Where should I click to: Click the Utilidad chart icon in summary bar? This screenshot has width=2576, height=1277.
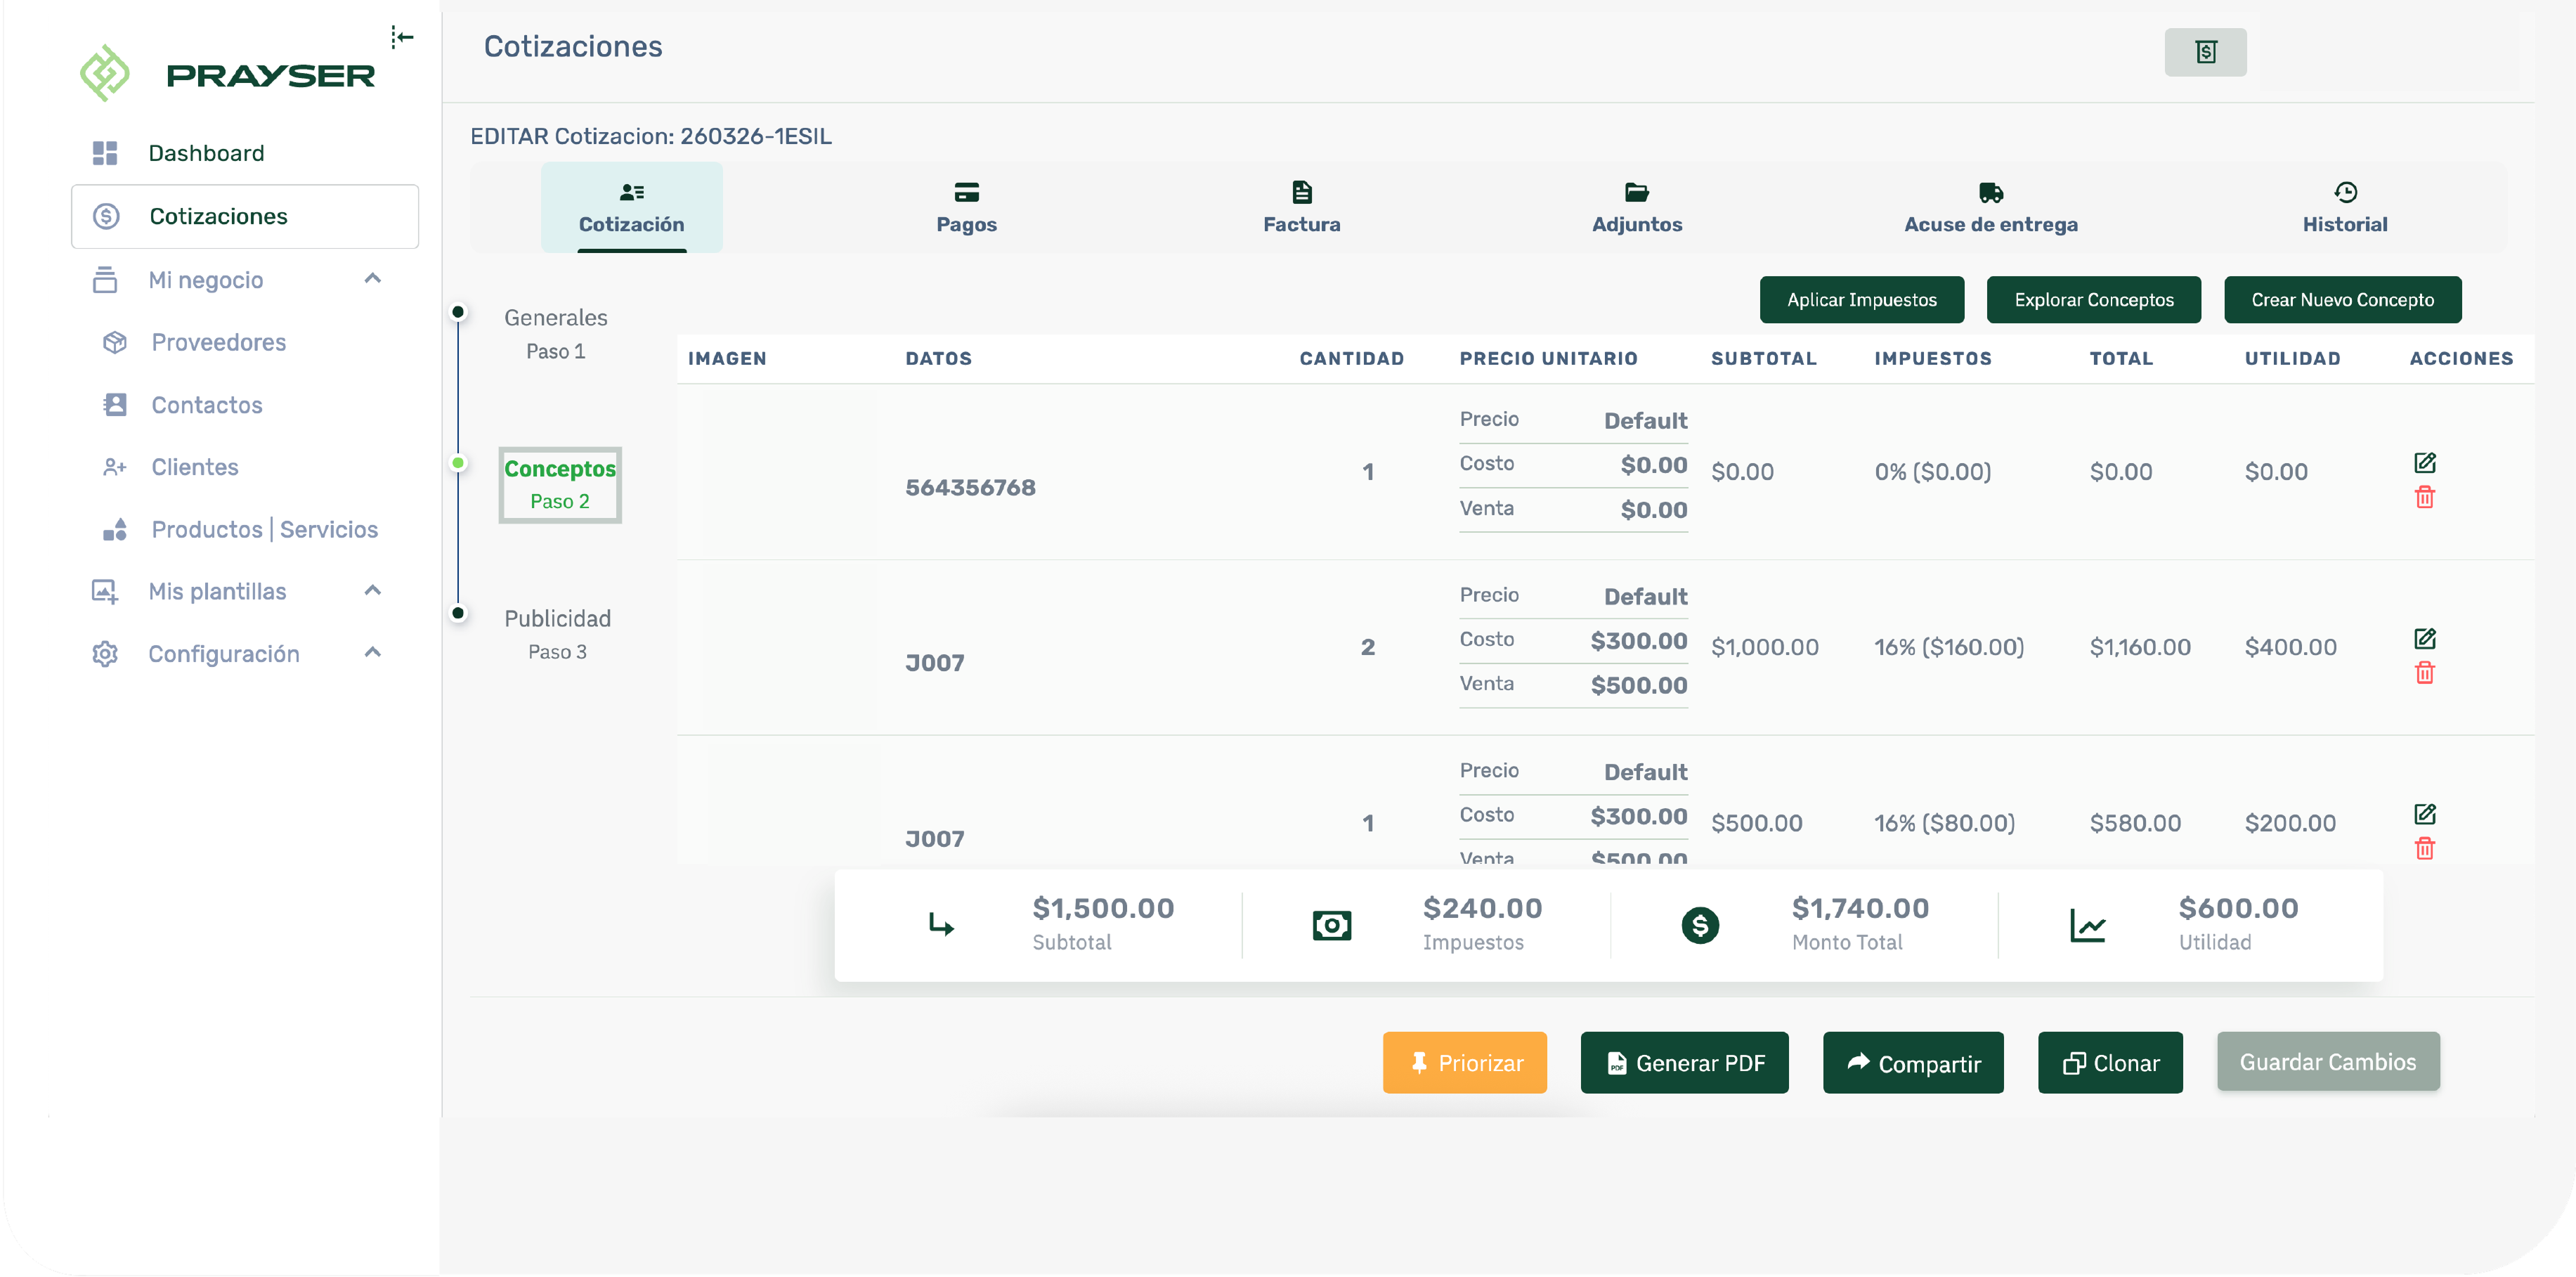coord(2089,925)
